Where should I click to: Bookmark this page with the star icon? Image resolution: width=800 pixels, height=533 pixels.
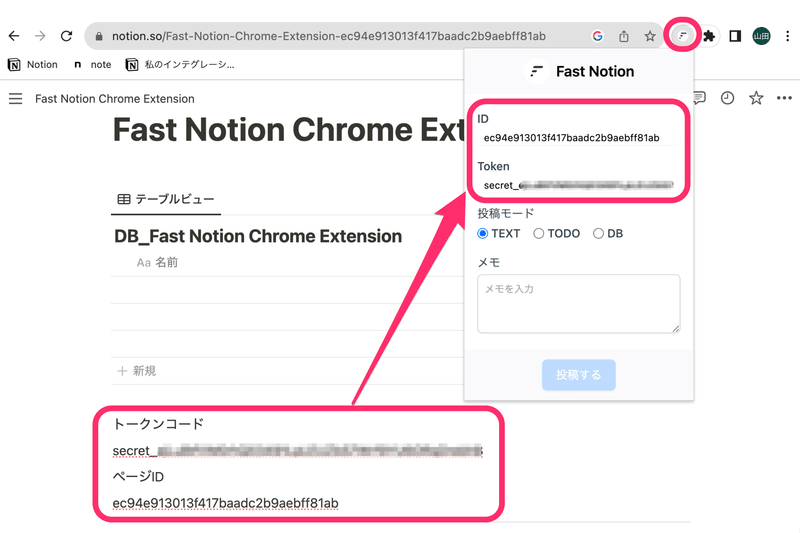coord(649,36)
